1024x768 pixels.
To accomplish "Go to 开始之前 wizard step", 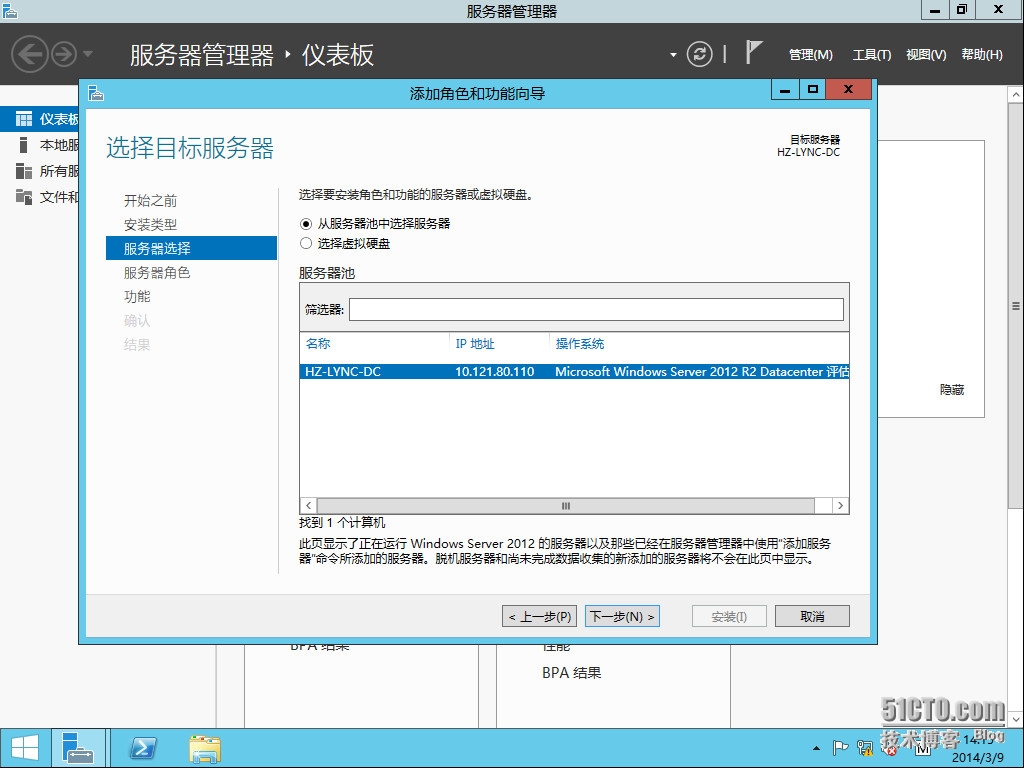I will [x=150, y=200].
